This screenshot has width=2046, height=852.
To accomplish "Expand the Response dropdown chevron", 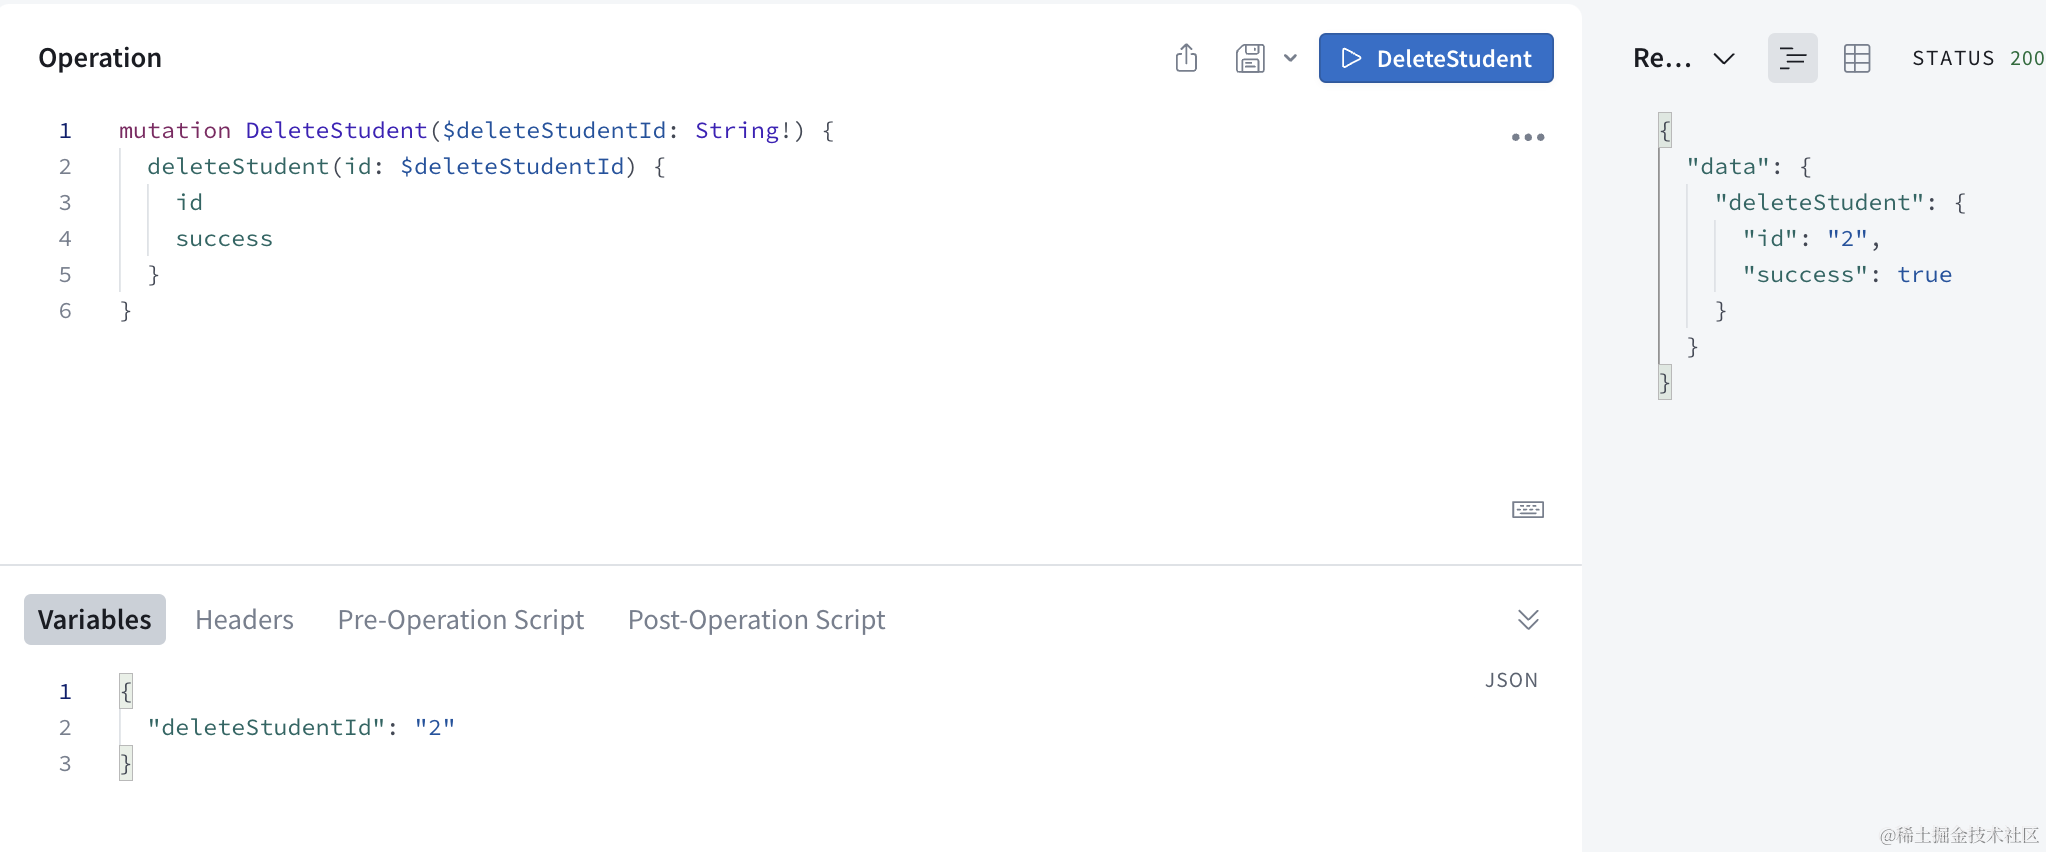I will tap(1723, 58).
